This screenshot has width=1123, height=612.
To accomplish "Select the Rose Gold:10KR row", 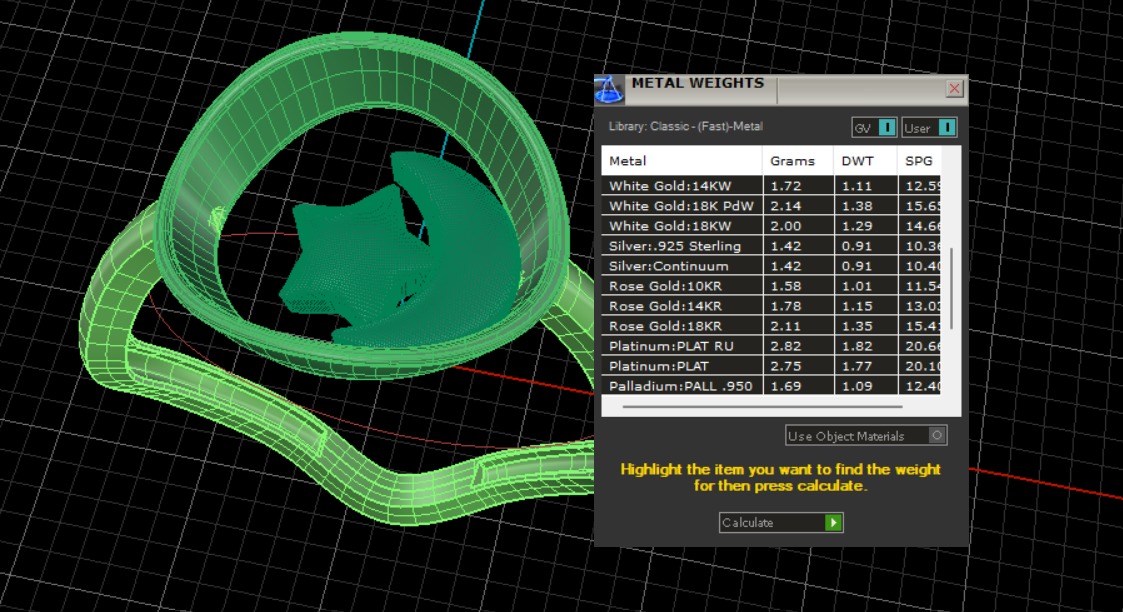I will (771, 286).
